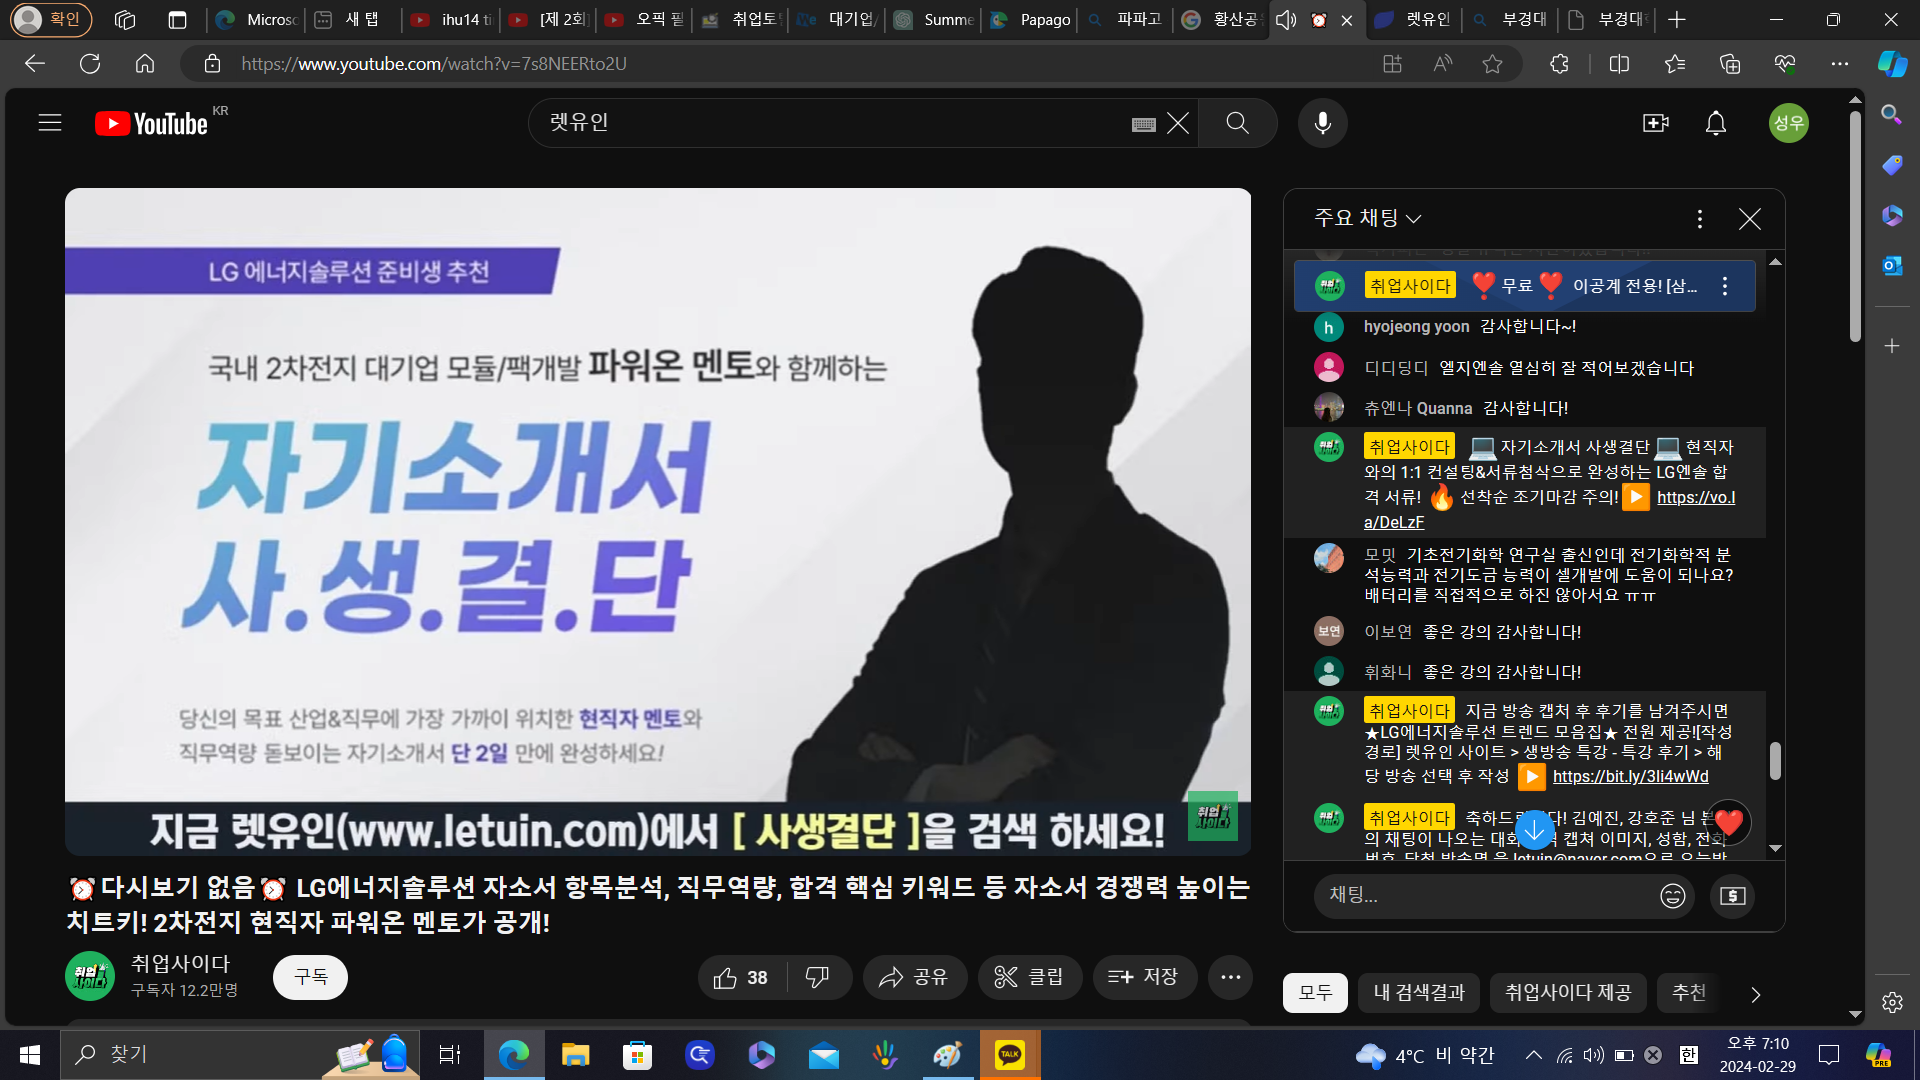Open the chat emoji picker

coord(1672,896)
